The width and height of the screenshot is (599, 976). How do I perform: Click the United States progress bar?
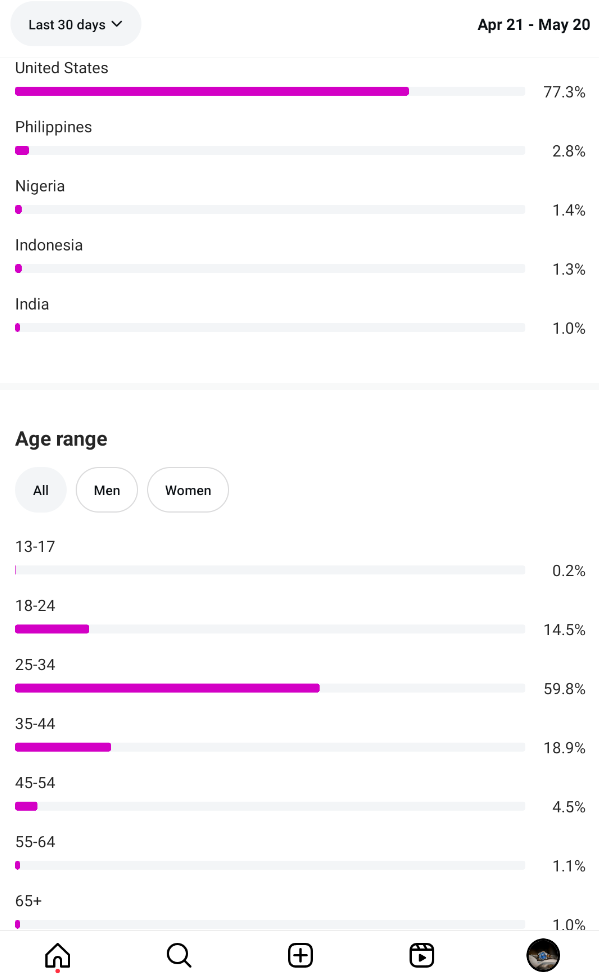coord(270,92)
